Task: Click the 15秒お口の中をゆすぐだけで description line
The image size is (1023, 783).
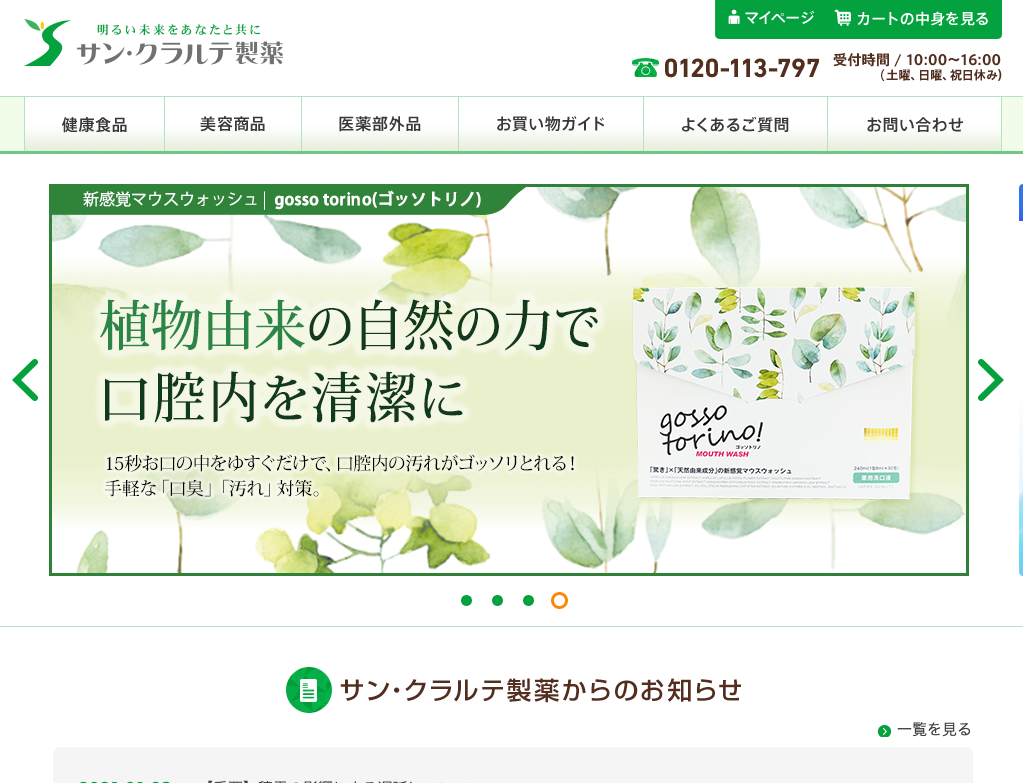Action: click(341, 463)
